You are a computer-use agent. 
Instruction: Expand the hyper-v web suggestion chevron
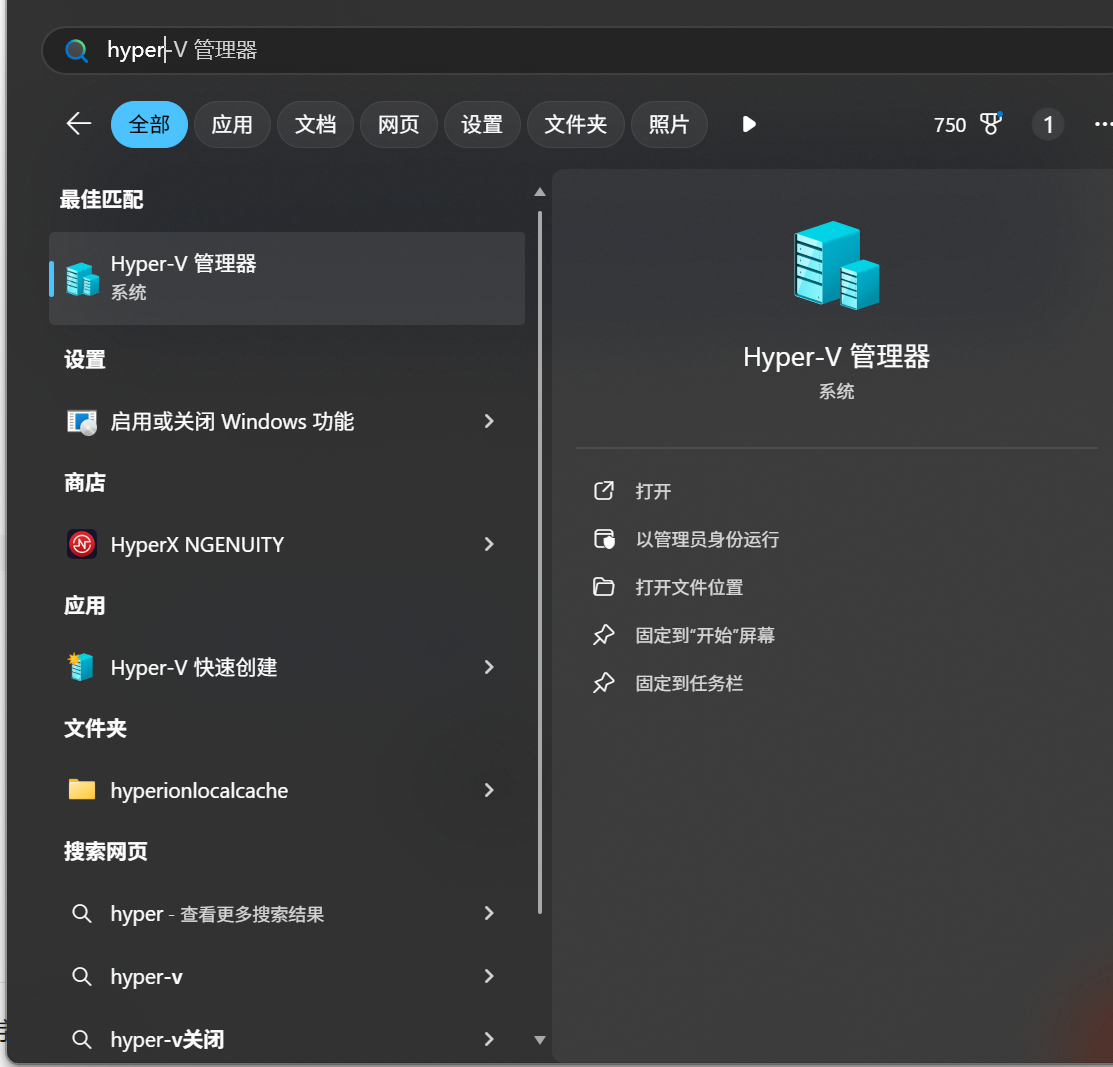click(x=488, y=977)
